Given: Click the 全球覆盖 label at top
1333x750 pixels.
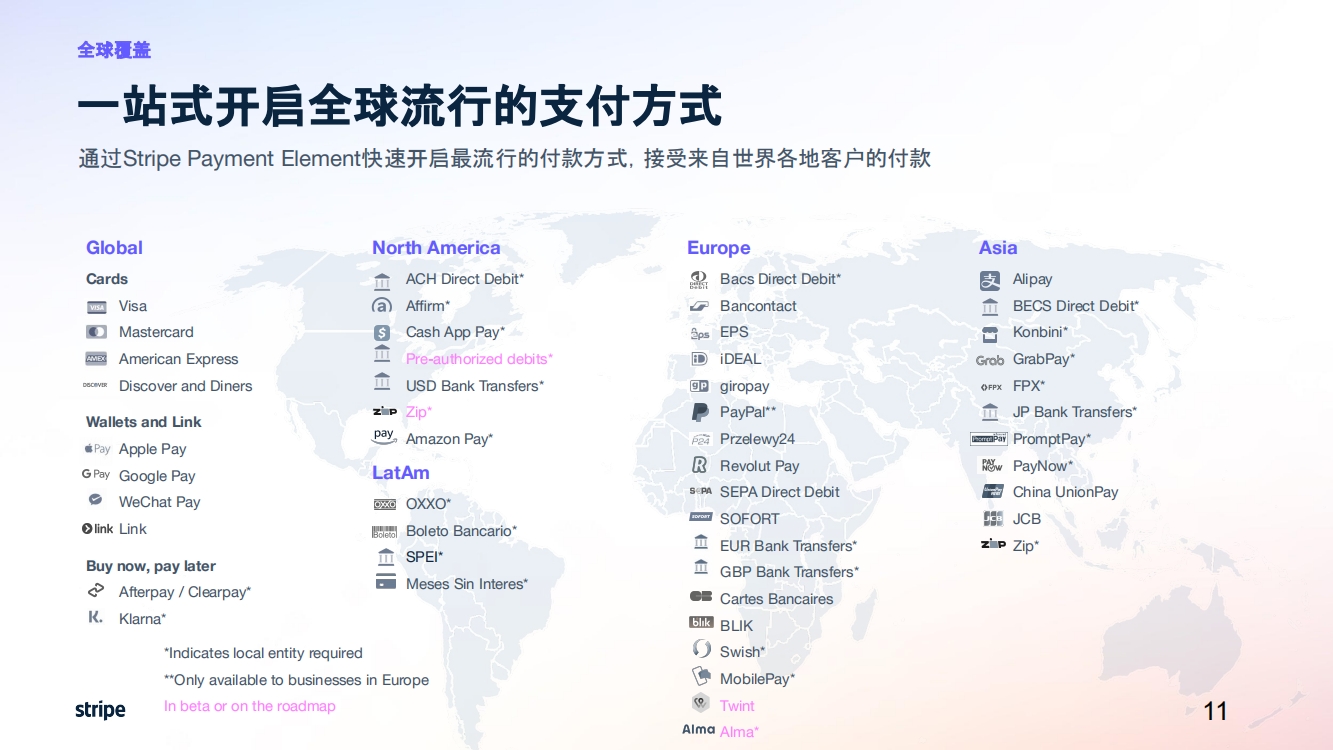Looking at the screenshot, I should tap(114, 49).
